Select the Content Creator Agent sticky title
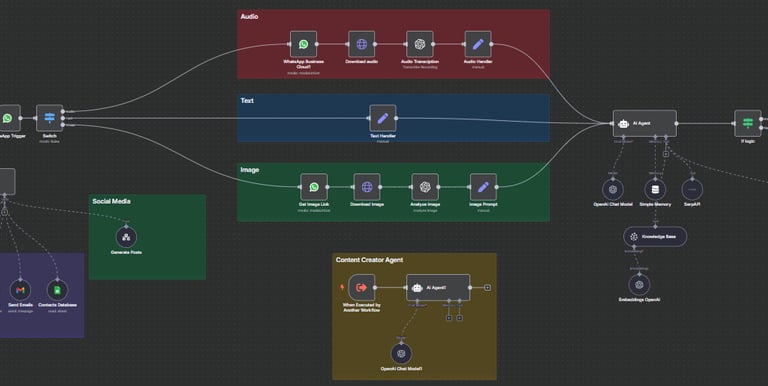768x386 pixels. (x=369, y=260)
